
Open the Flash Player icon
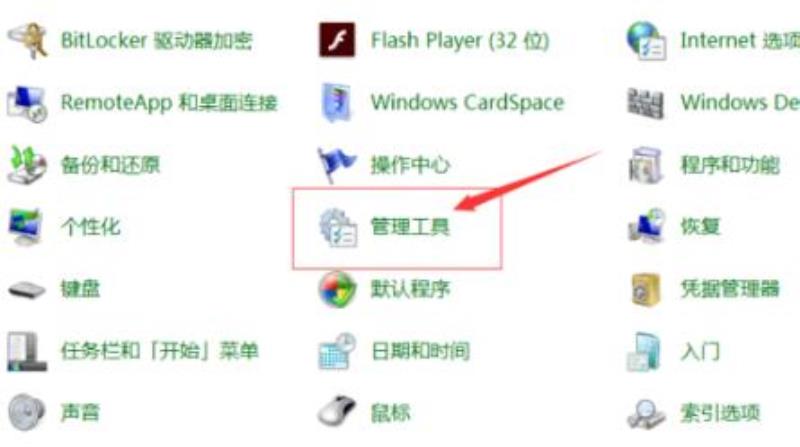click(x=337, y=40)
